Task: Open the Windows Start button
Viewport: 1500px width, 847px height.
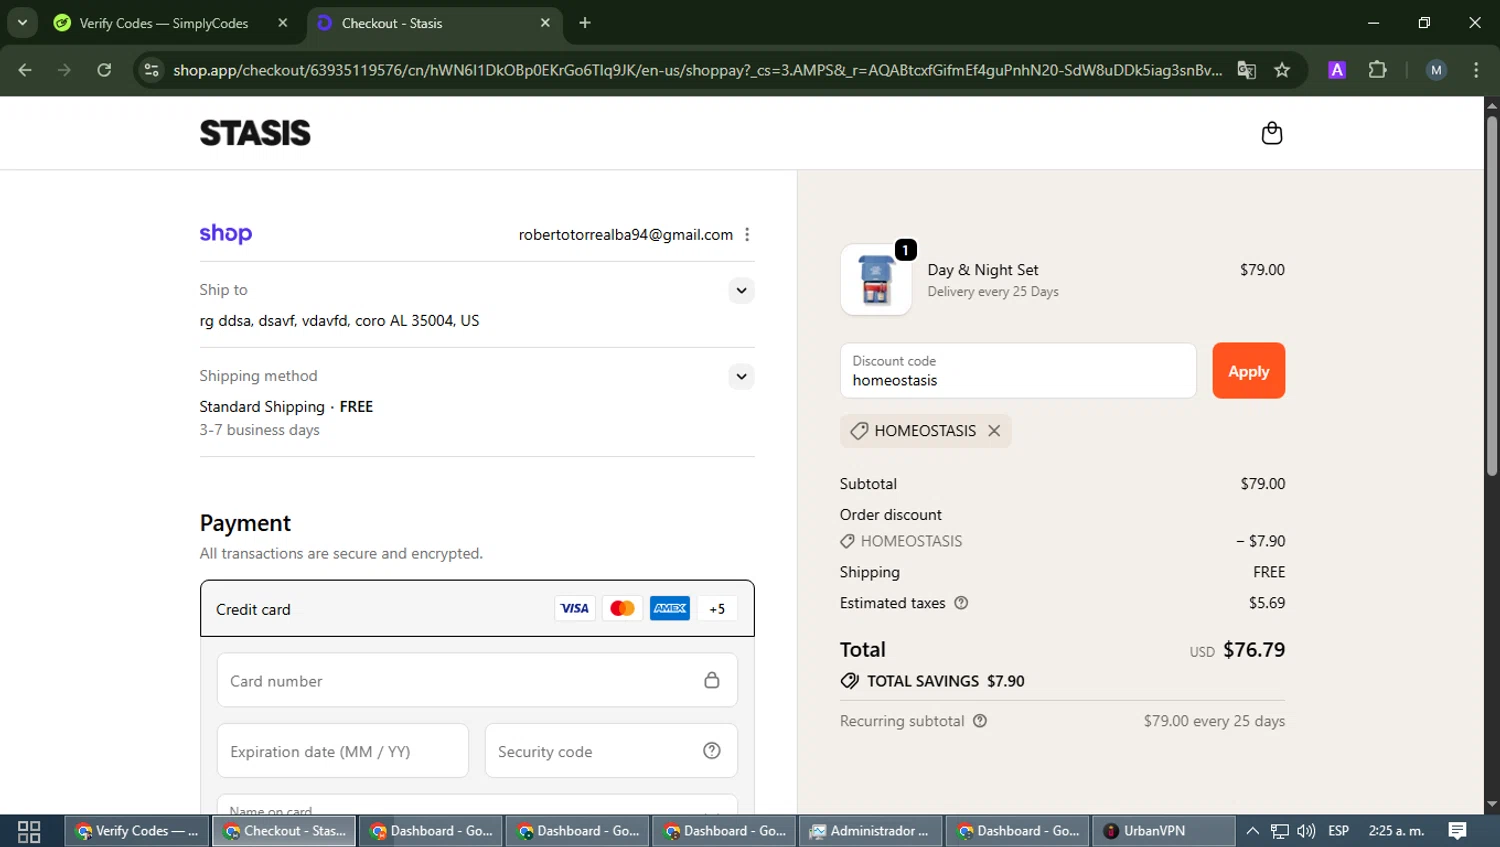Action: pos(29,831)
